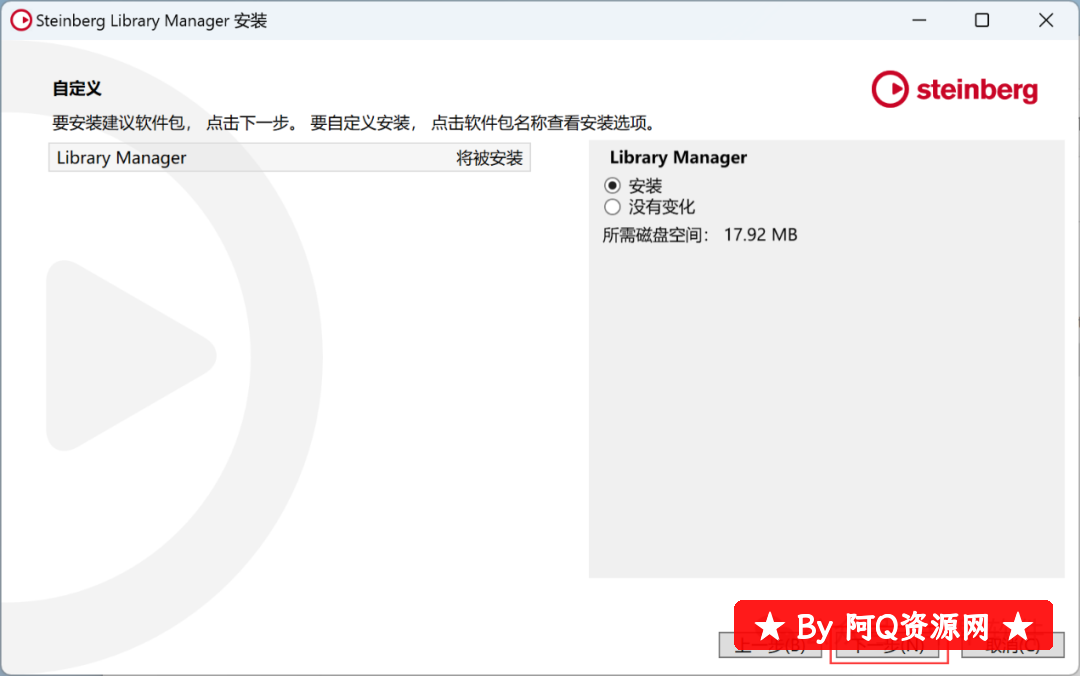
Task: Click the Library Manager package row
Action: coord(289,158)
